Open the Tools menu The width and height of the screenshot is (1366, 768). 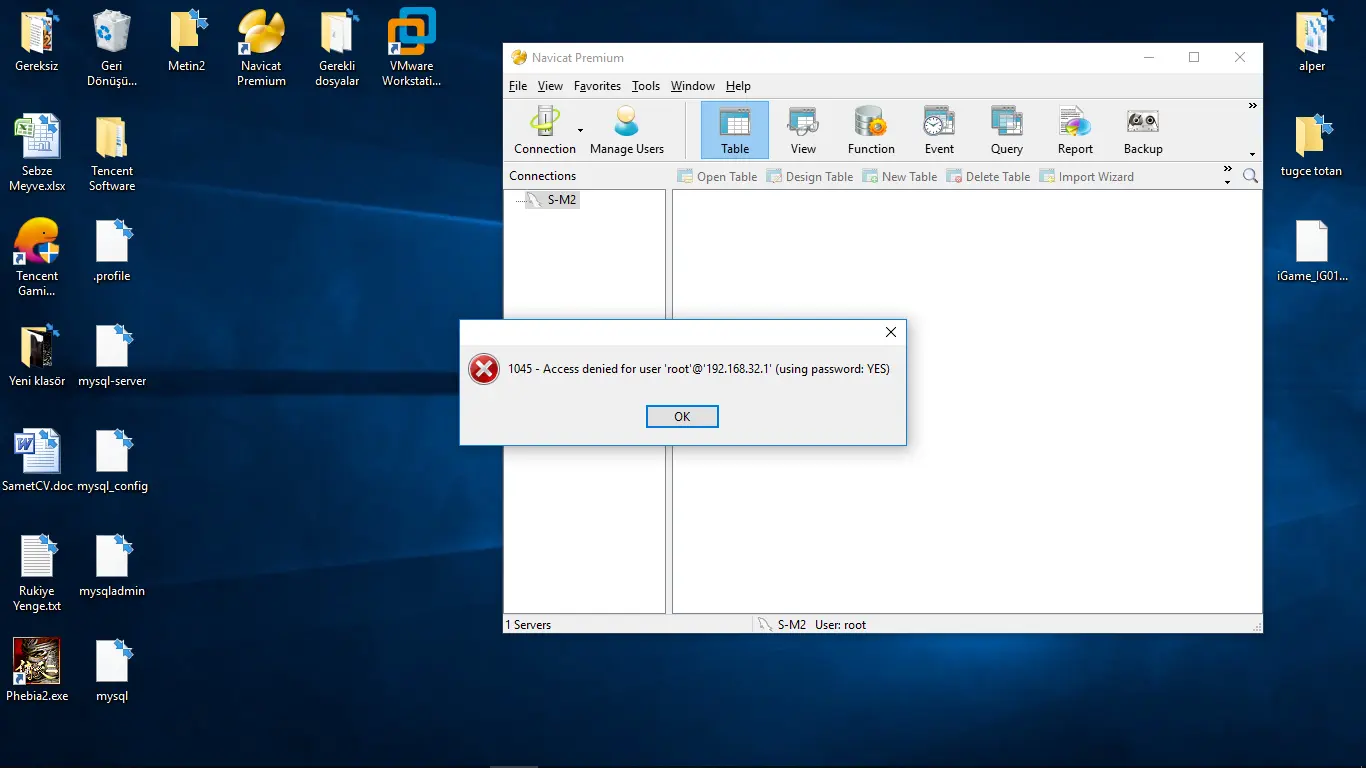646,86
